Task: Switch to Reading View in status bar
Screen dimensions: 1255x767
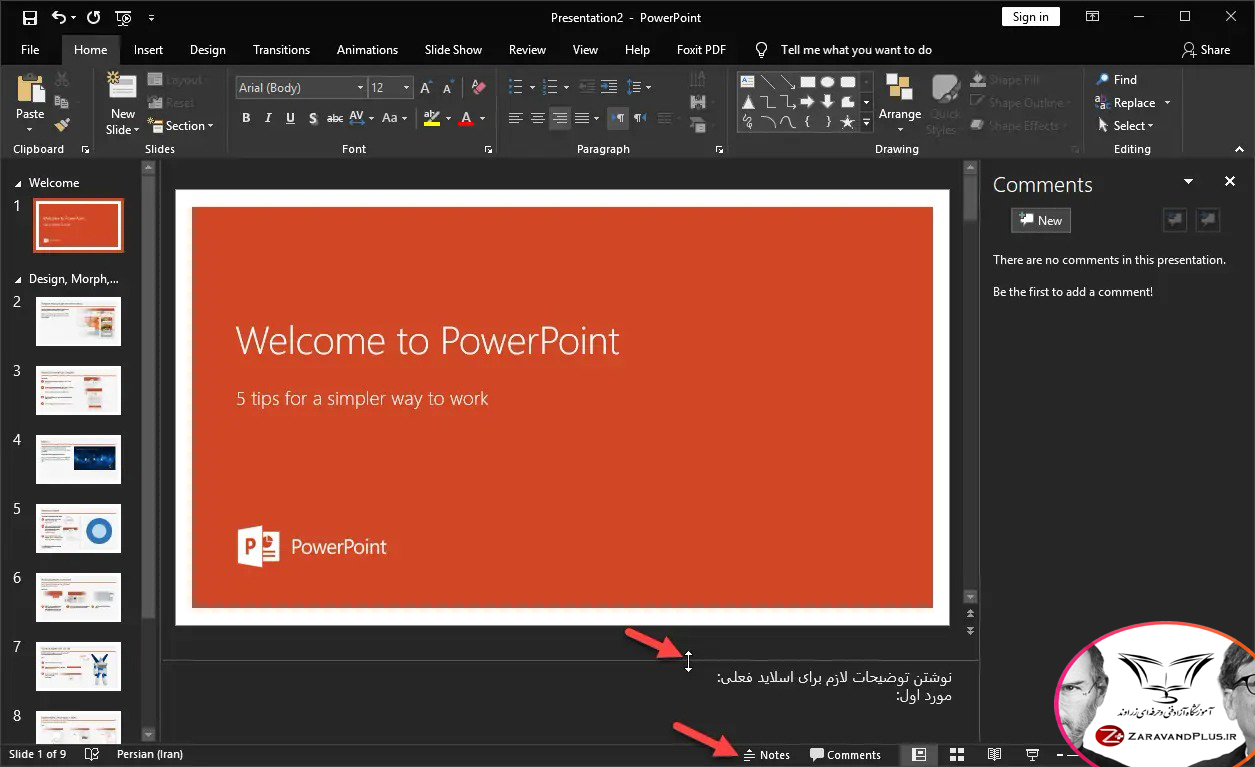Action: (x=994, y=755)
